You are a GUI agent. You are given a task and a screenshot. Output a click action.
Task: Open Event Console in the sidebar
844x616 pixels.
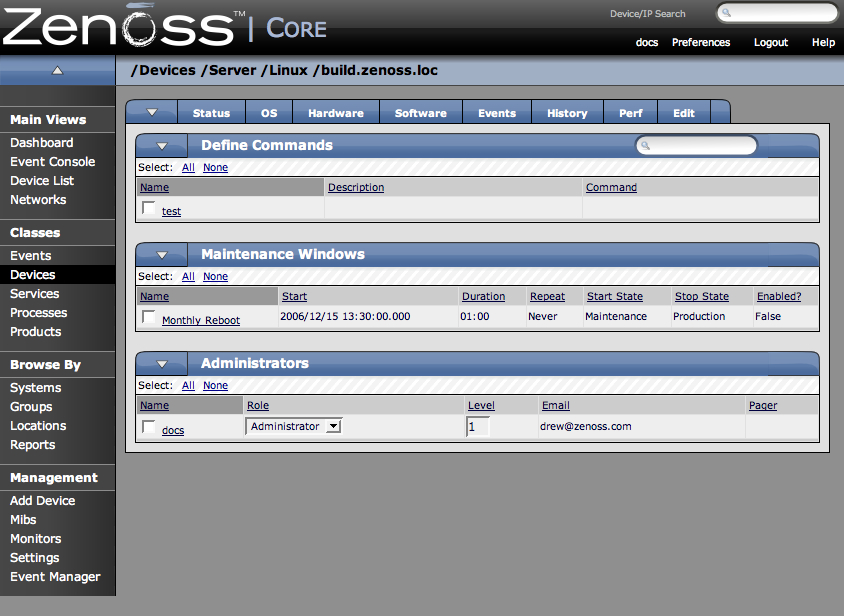pos(52,162)
